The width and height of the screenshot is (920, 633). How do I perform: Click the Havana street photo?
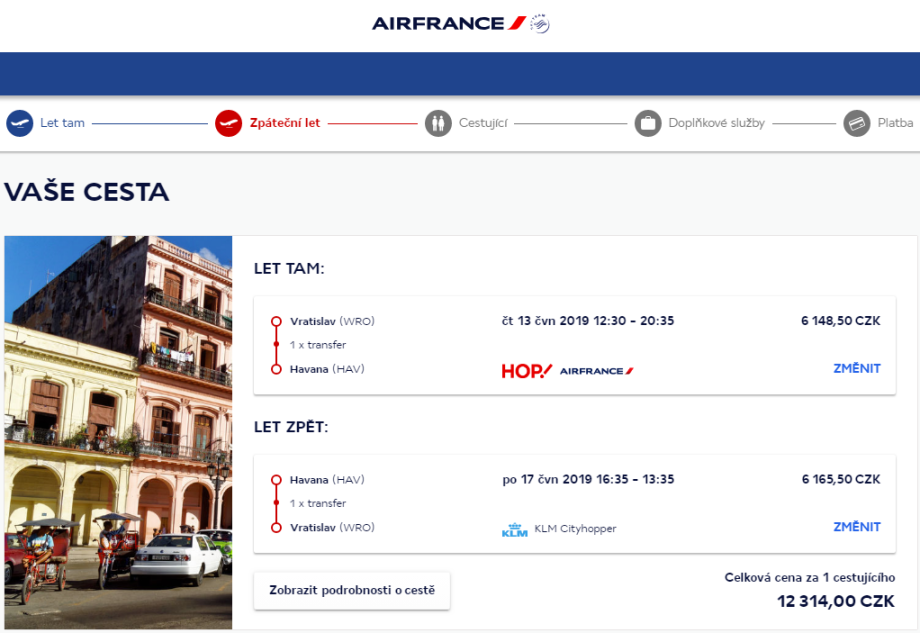(118, 432)
